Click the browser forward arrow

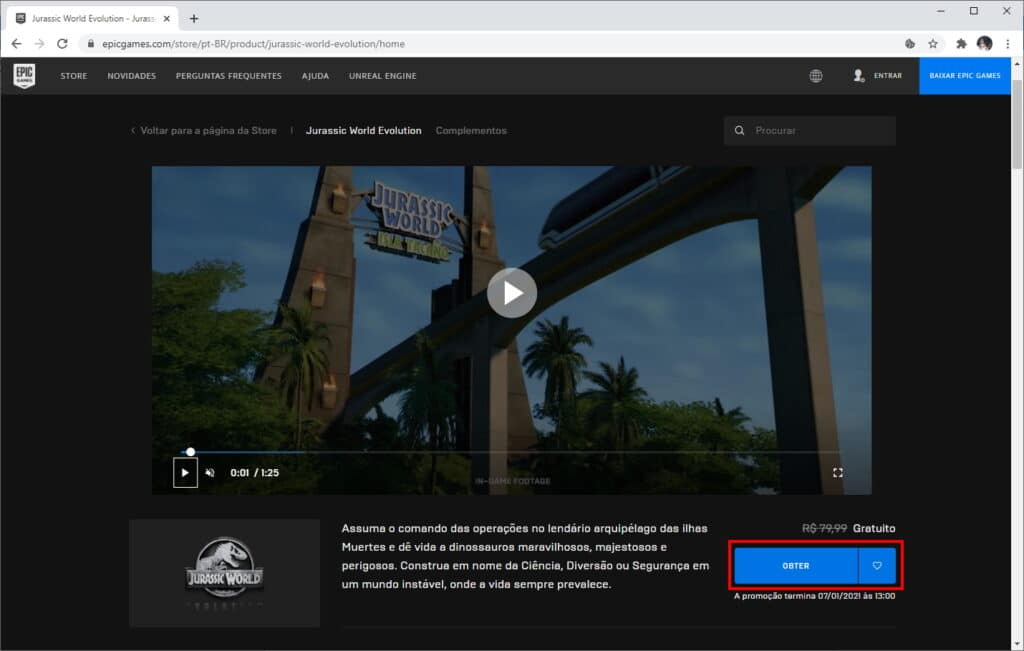pos(39,44)
